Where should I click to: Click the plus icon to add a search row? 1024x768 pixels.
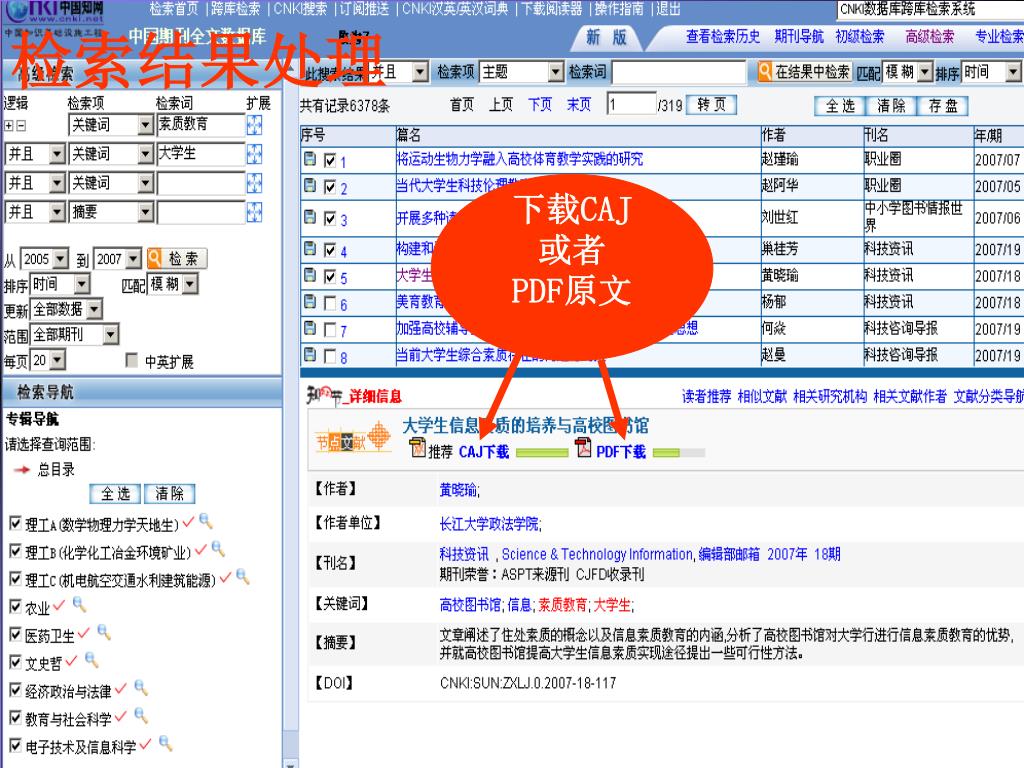[x=9, y=125]
